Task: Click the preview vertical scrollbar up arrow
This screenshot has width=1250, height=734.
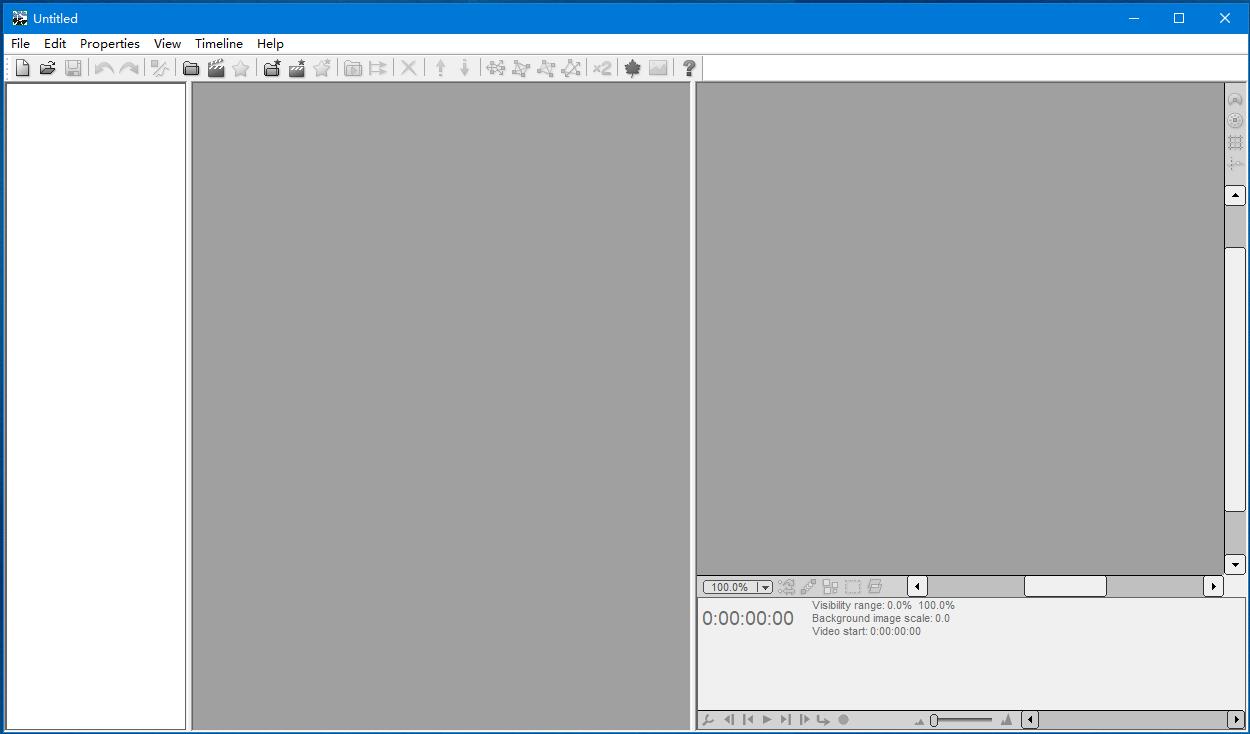Action: (x=1235, y=196)
